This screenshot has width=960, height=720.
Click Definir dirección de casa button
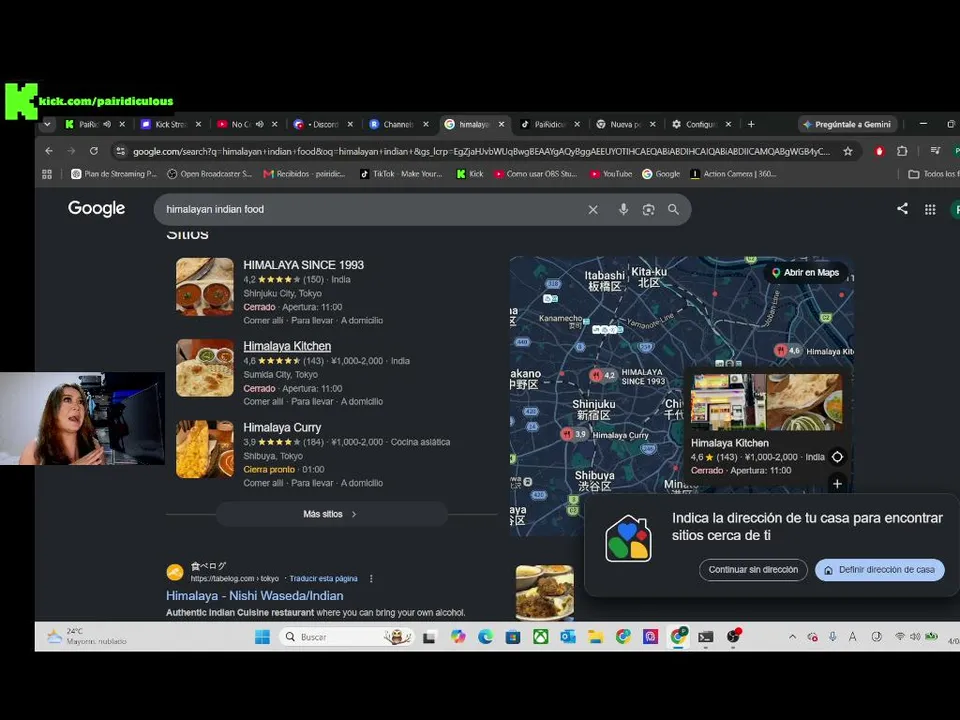click(x=880, y=569)
